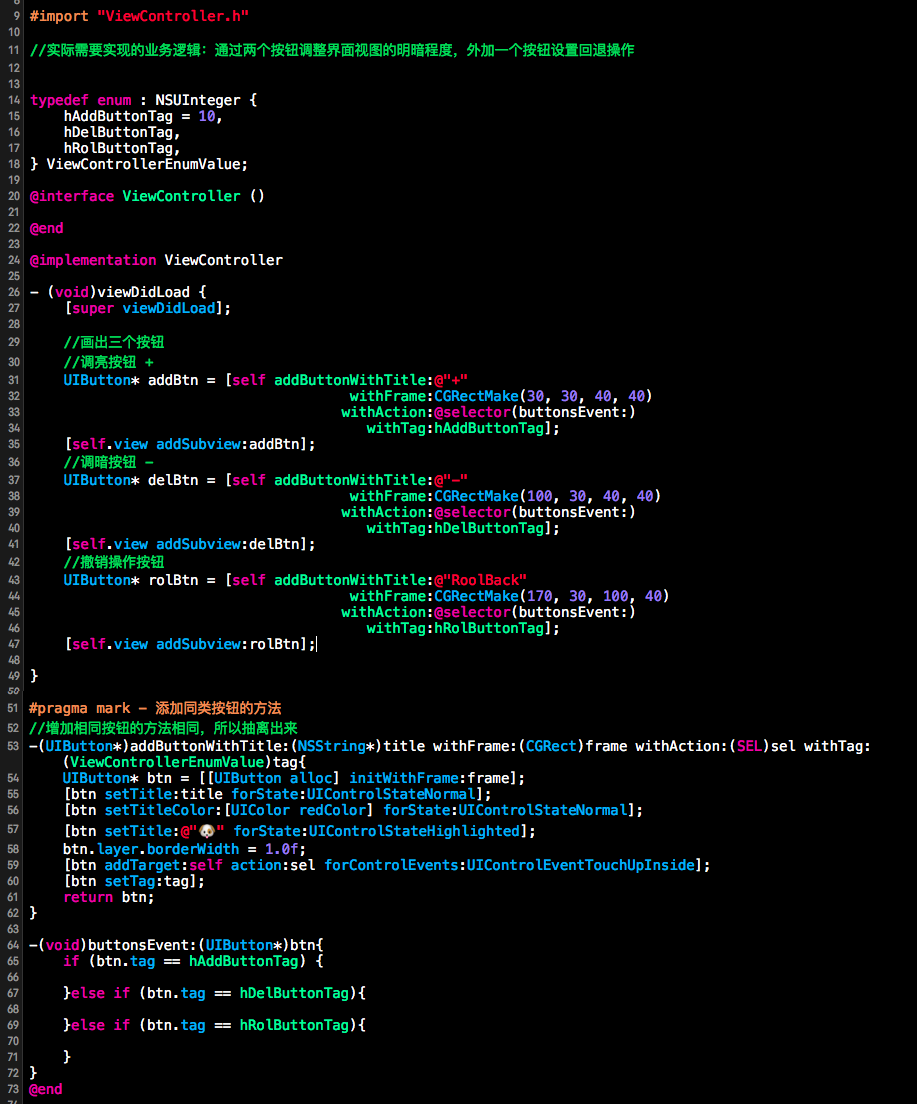Click 'CGRectMake(170, 30, 100, 40)' frame
This screenshot has width=917, height=1104.
pyautogui.click(x=551, y=596)
